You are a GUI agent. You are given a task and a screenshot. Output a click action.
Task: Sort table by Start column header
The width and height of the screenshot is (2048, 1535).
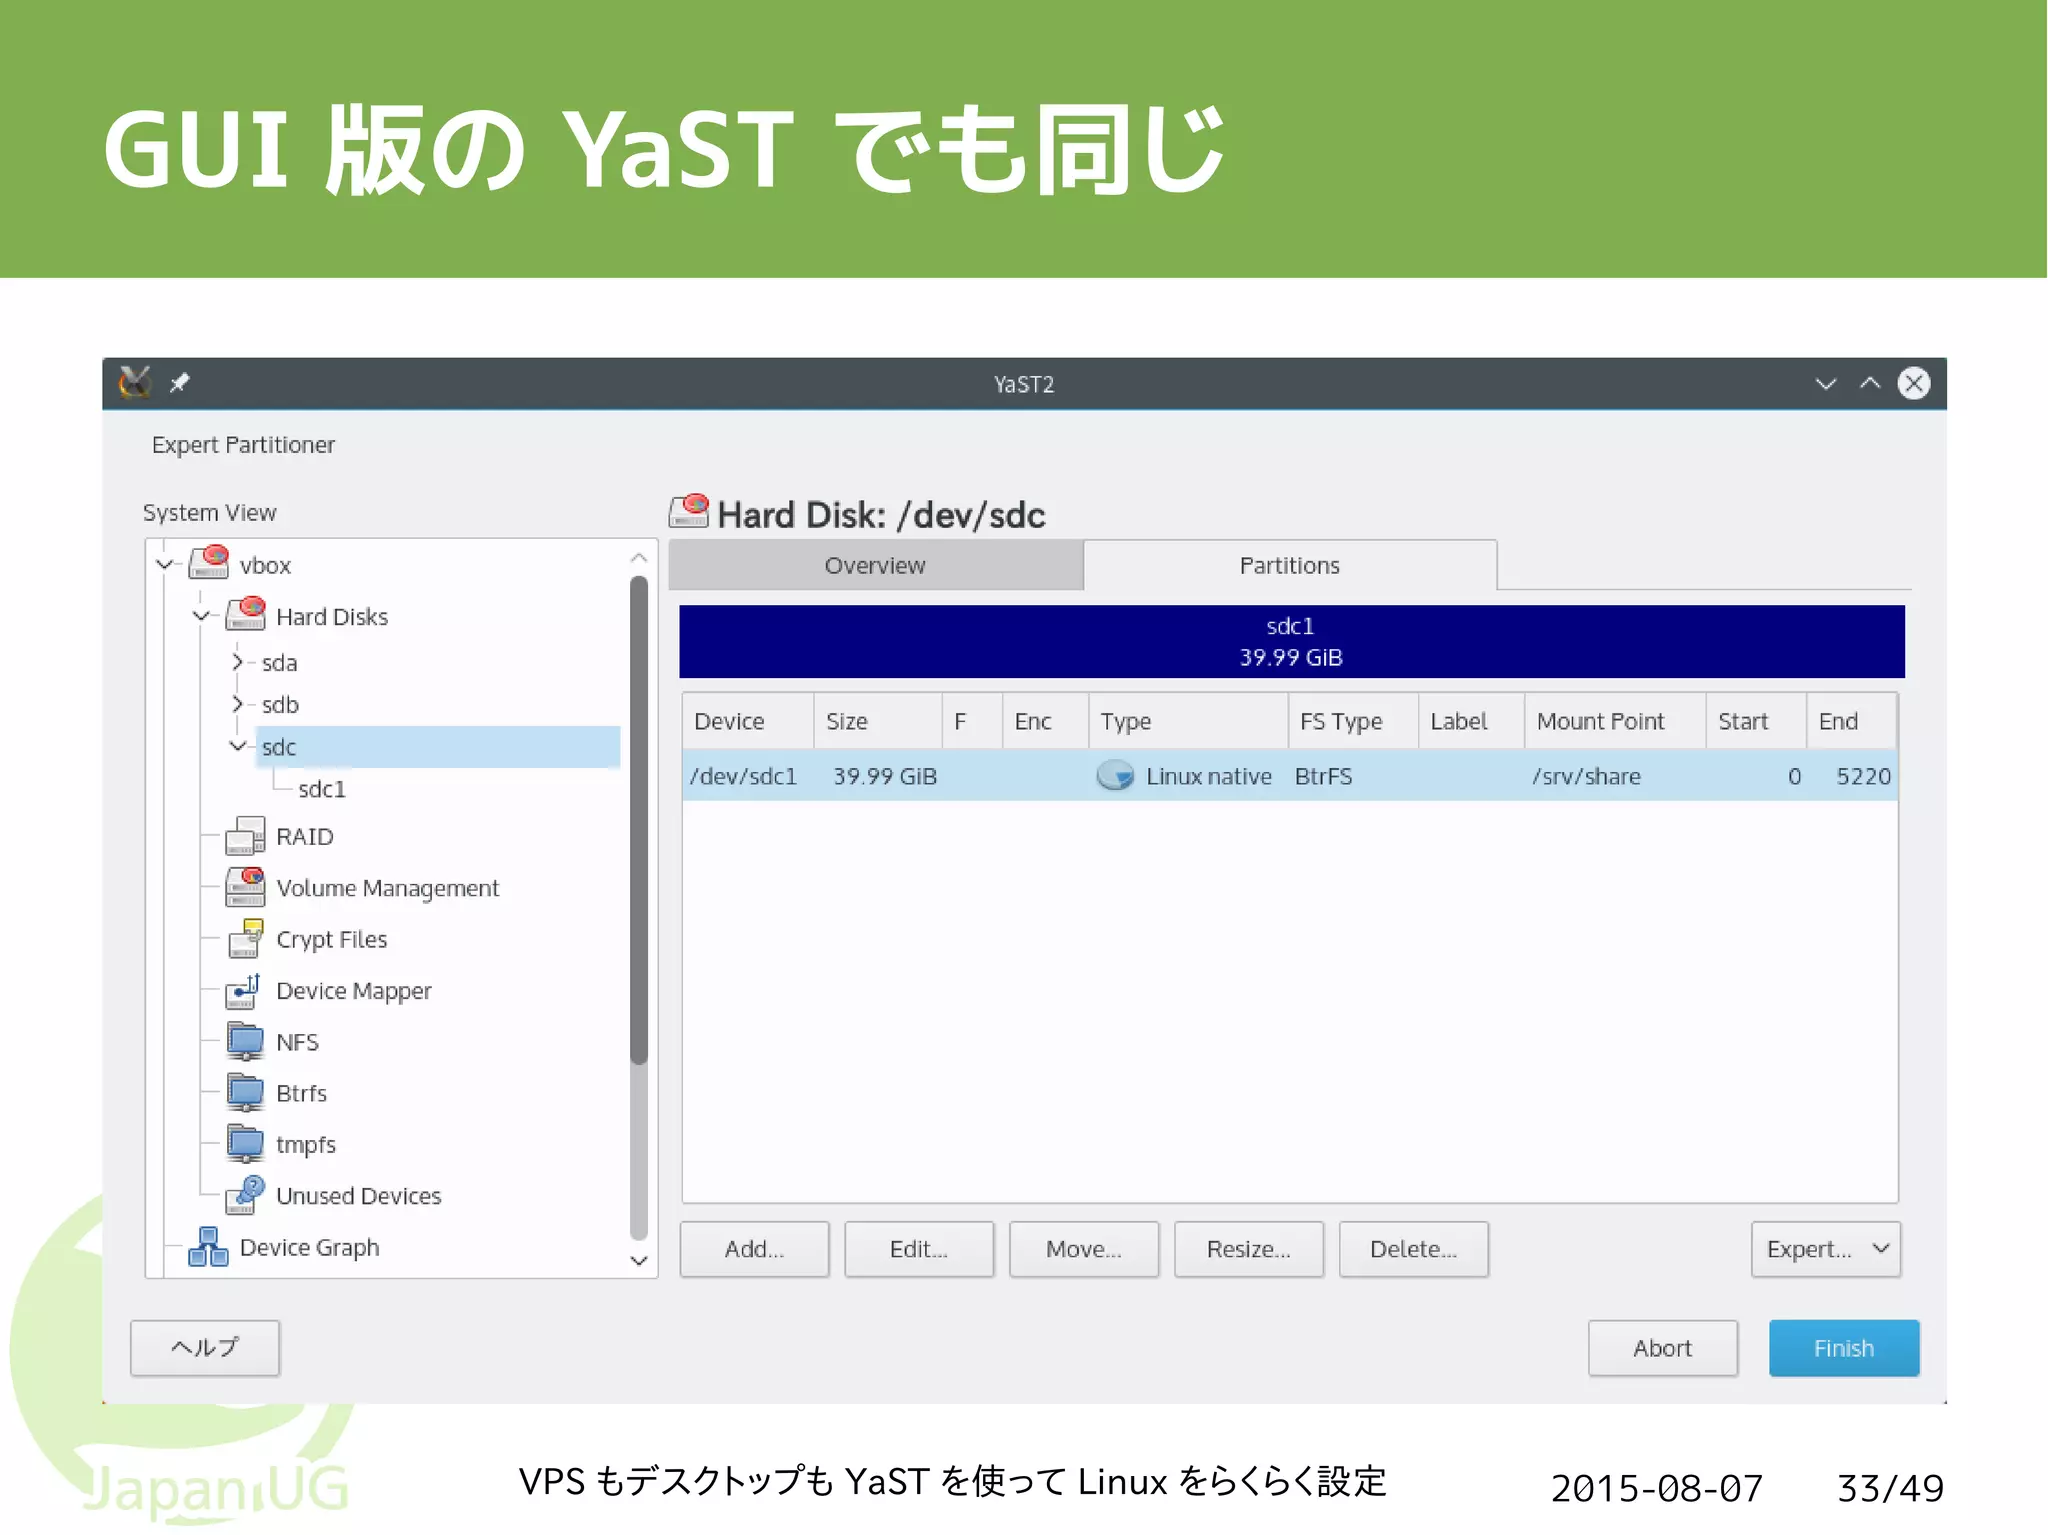pyautogui.click(x=1756, y=721)
